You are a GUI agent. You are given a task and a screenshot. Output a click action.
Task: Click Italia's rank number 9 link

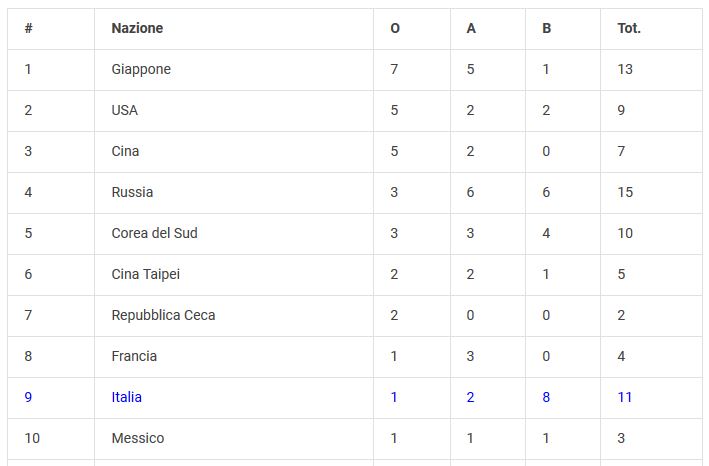coord(28,397)
